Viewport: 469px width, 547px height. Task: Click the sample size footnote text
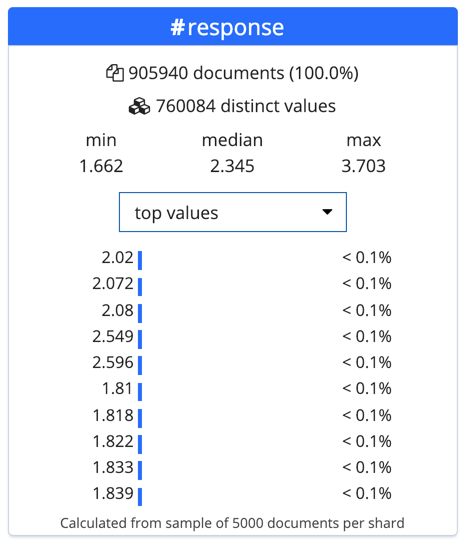pos(232,523)
